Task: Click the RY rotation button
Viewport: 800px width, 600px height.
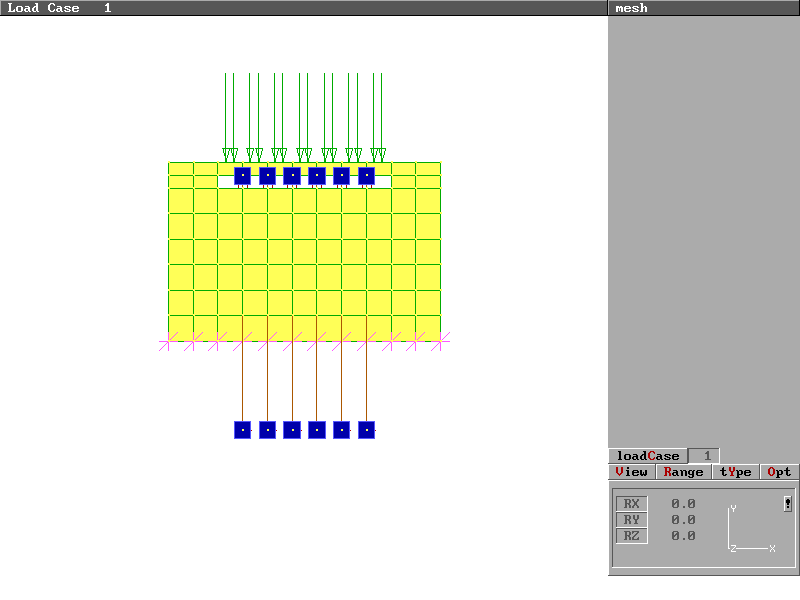Action: (631, 520)
